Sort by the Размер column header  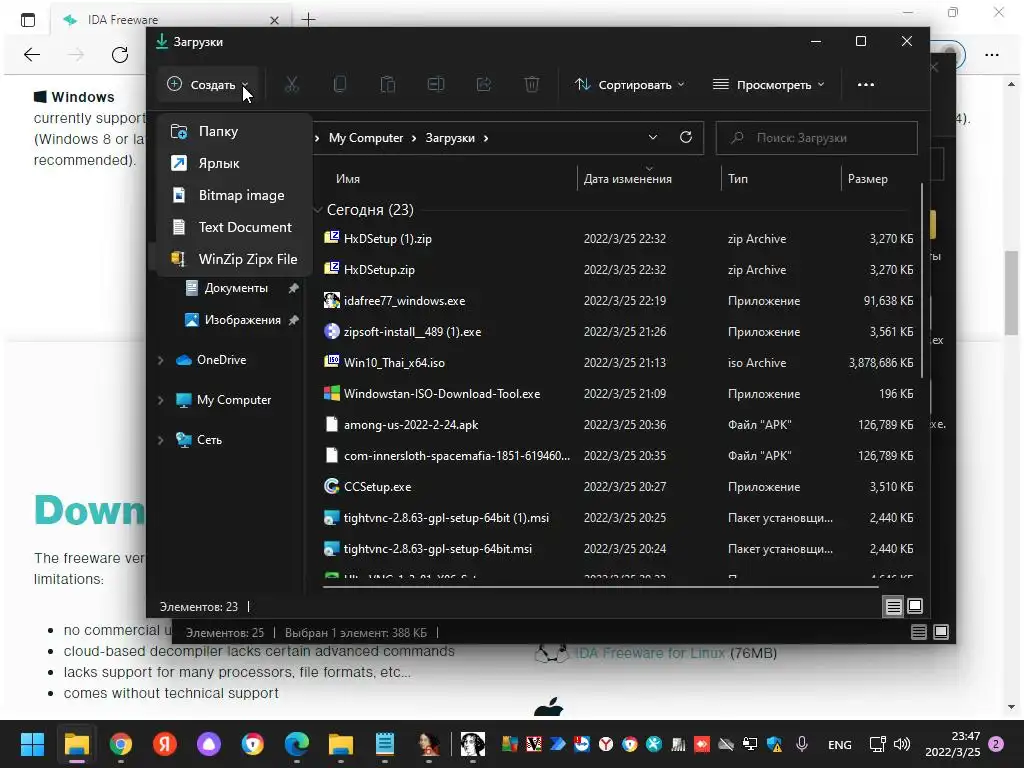[867, 179]
